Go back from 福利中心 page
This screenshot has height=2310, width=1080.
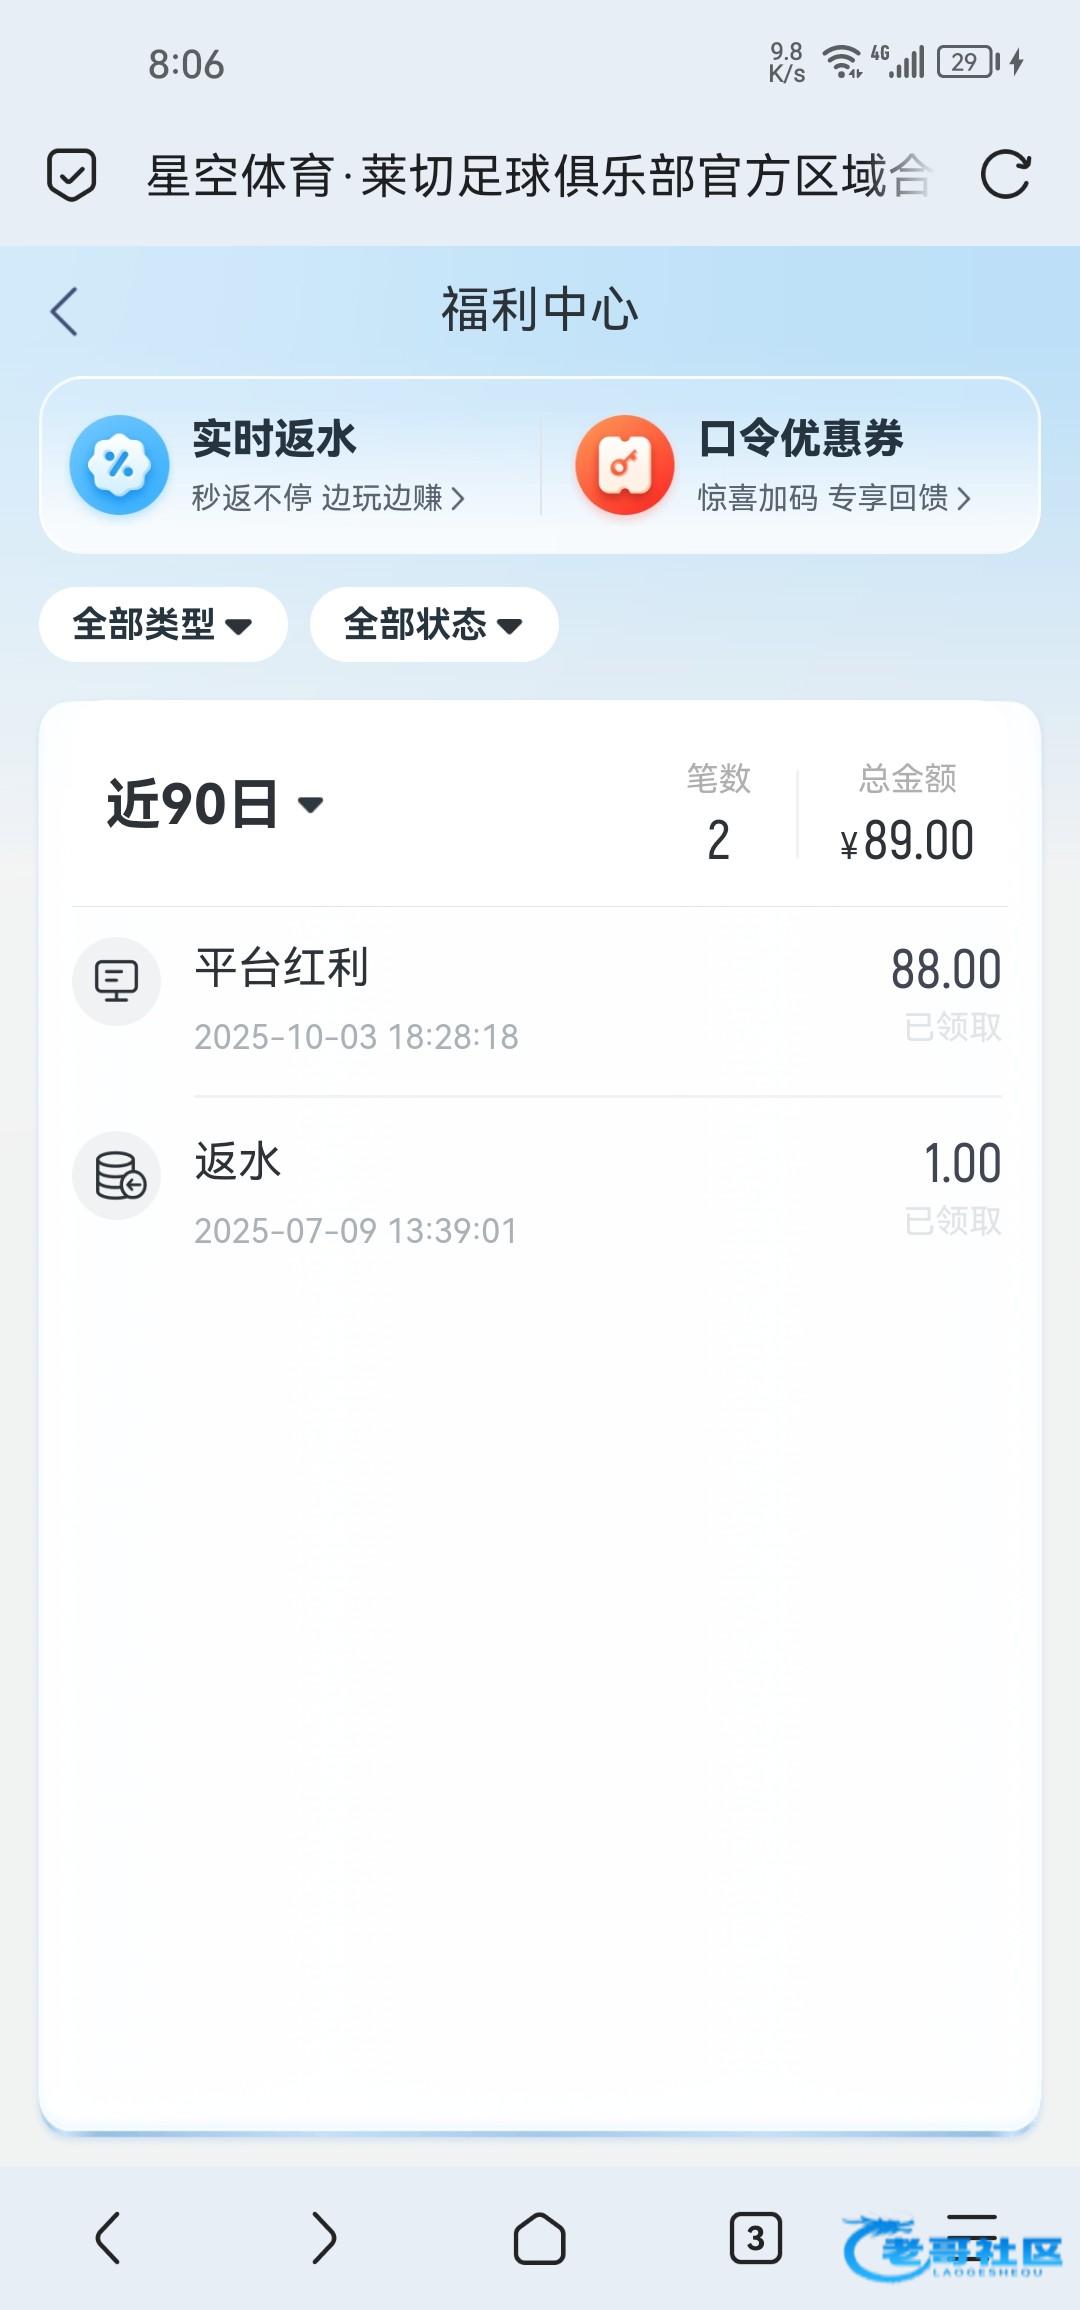pyautogui.click(x=65, y=311)
